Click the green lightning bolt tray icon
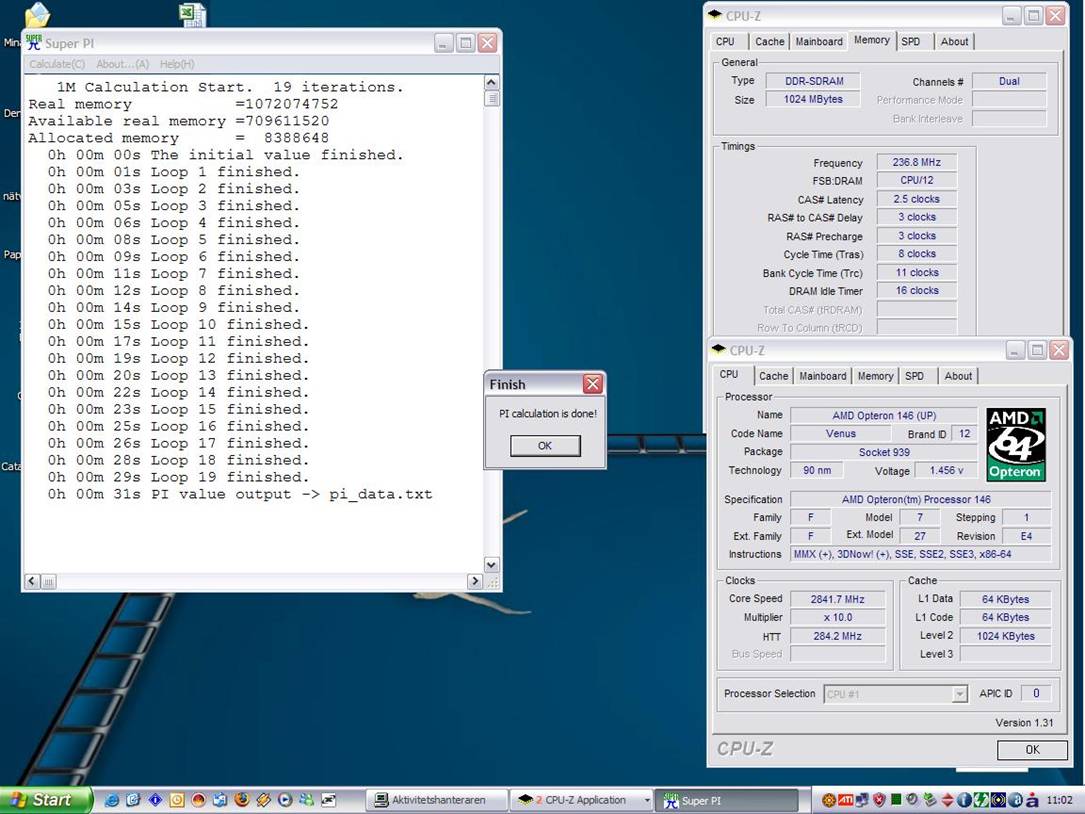 point(981,800)
